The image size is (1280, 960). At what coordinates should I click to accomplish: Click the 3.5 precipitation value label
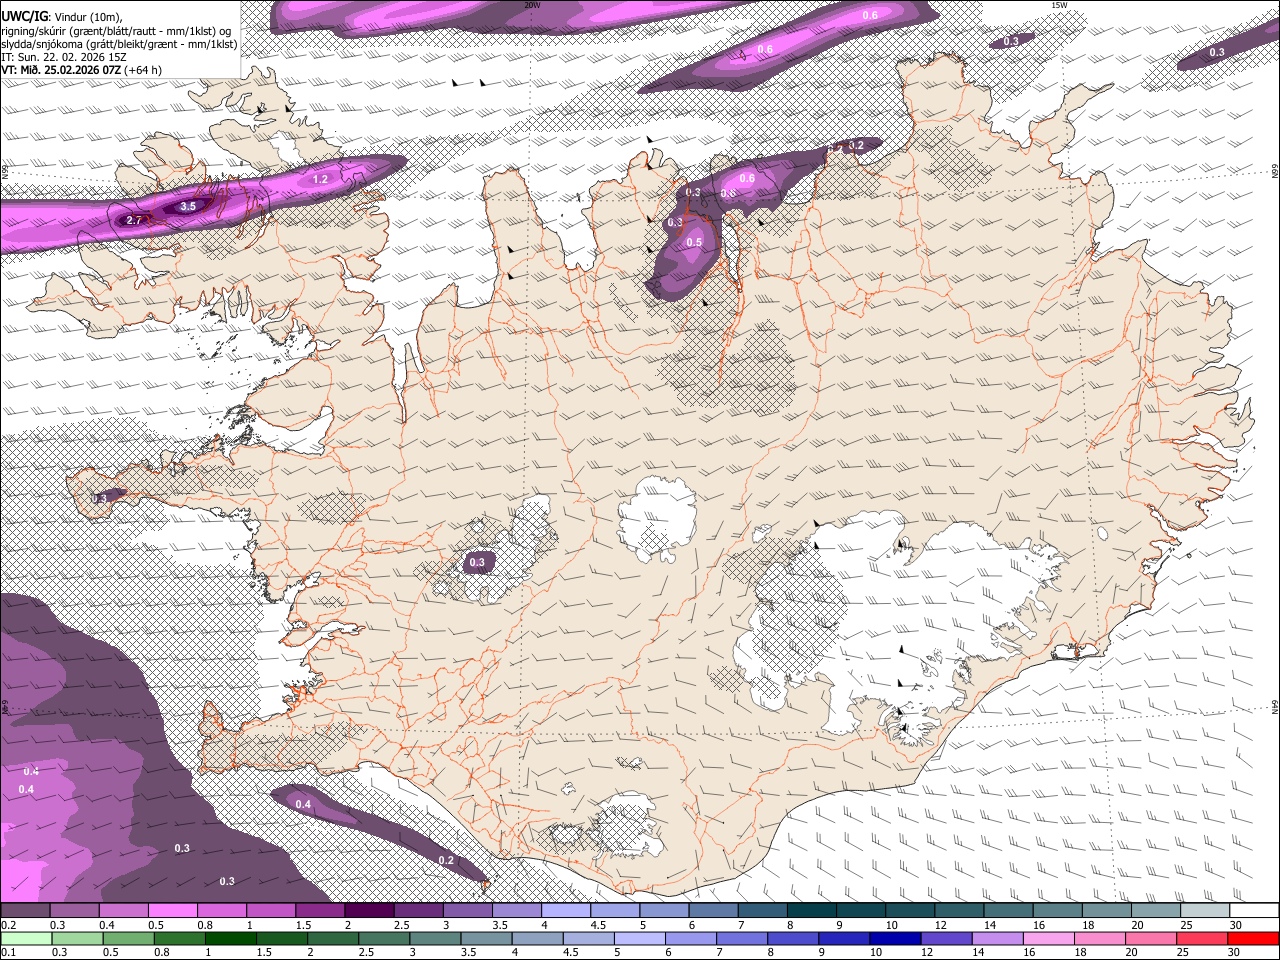pos(187,206)
